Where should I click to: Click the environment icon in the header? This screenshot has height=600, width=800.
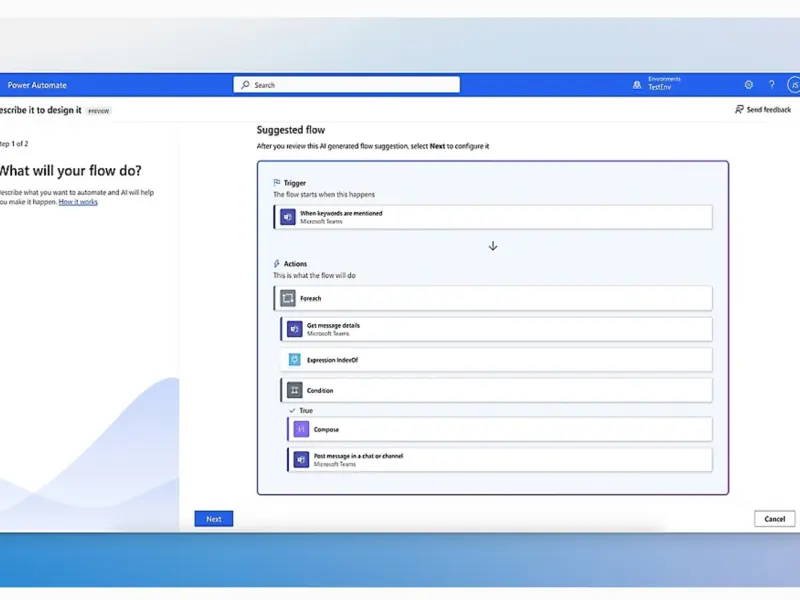pyautogui.click(x=637, y=85)
